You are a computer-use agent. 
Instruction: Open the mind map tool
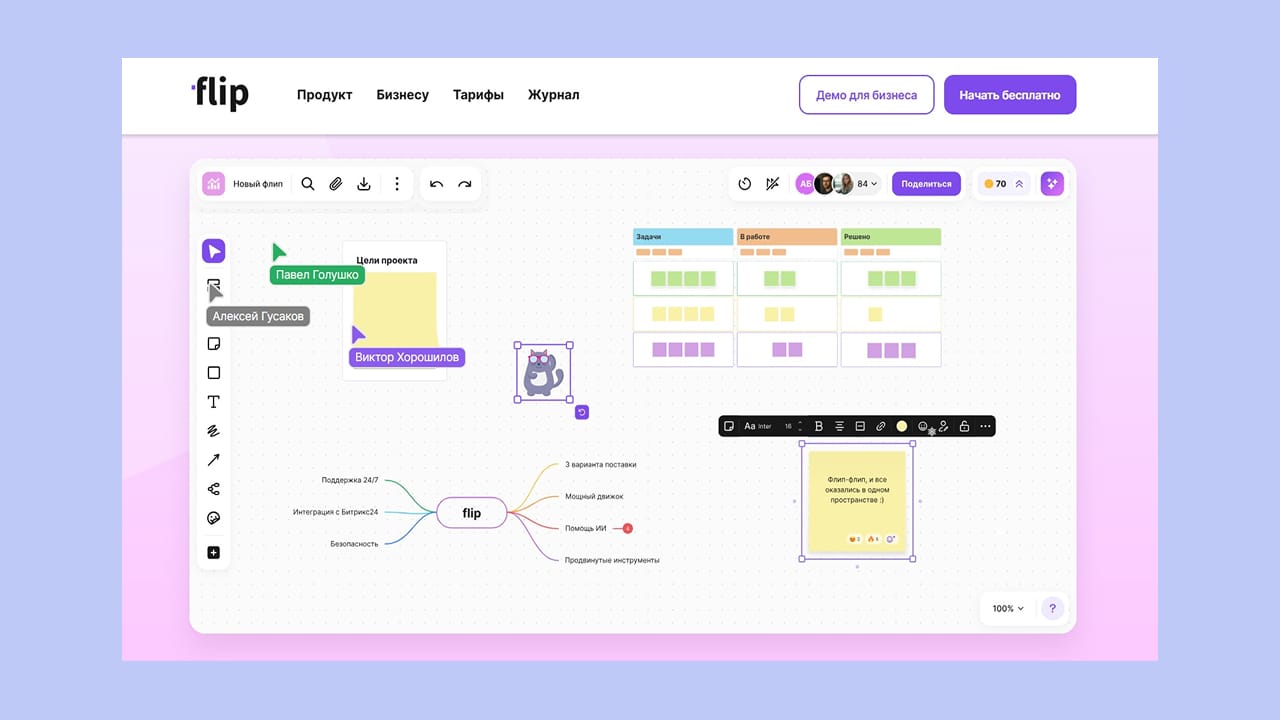(213, 489)
